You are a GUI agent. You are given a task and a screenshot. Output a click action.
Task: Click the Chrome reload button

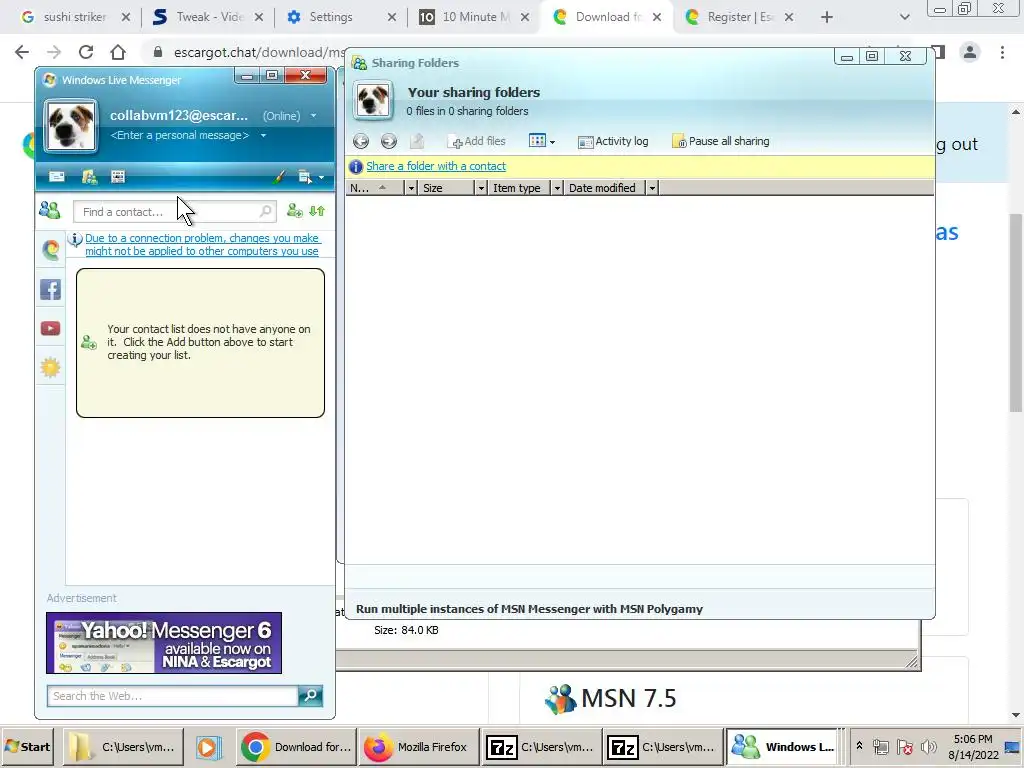[x=86, y=52]
